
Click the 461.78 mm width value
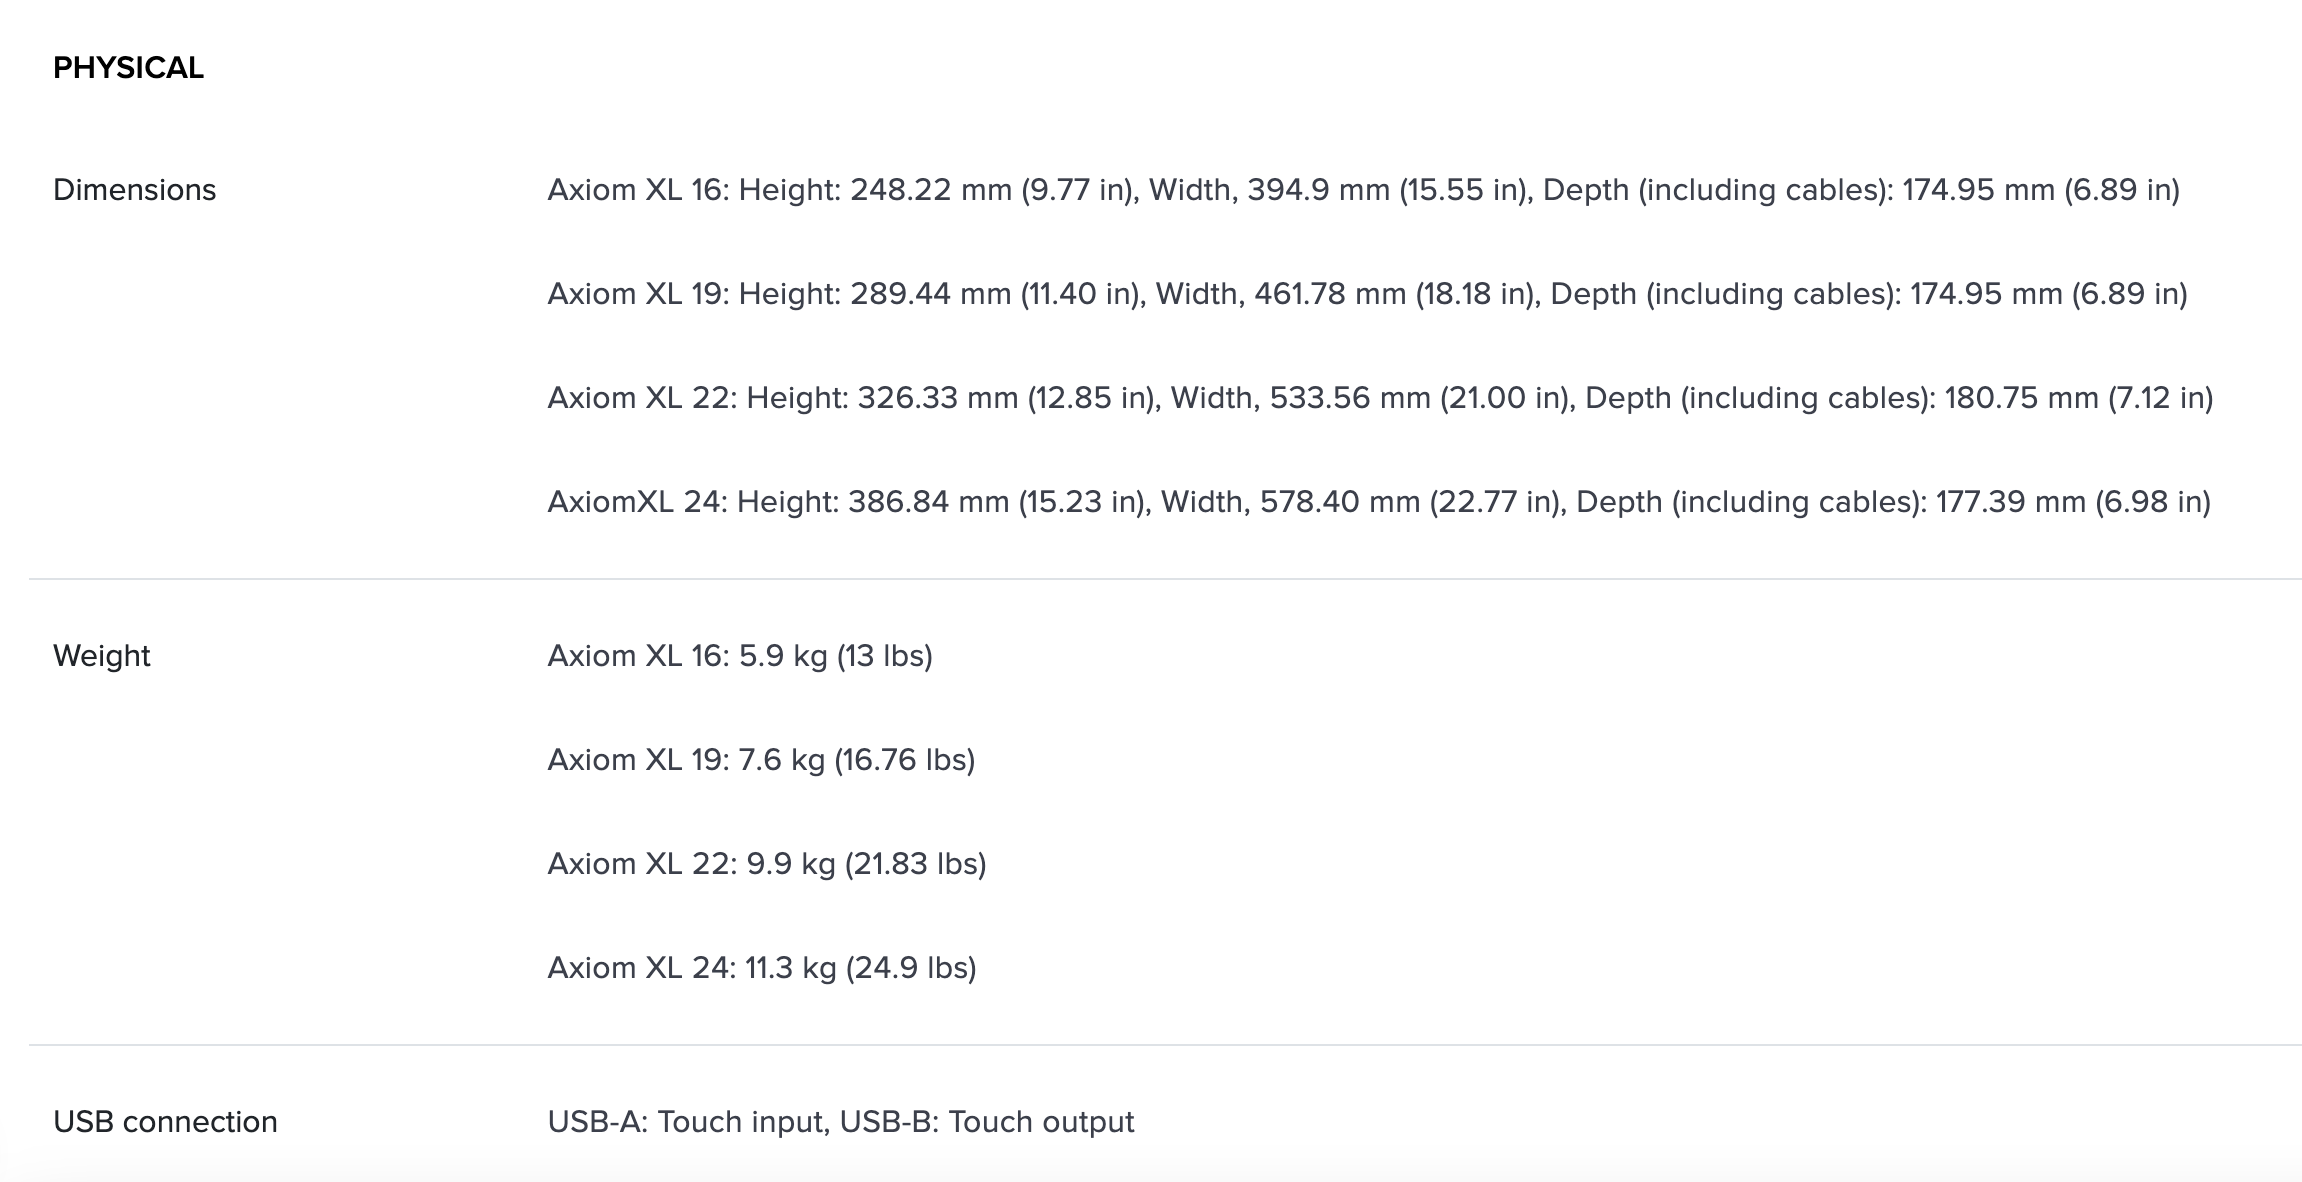pyautogui.click(x=1330, y=294)
